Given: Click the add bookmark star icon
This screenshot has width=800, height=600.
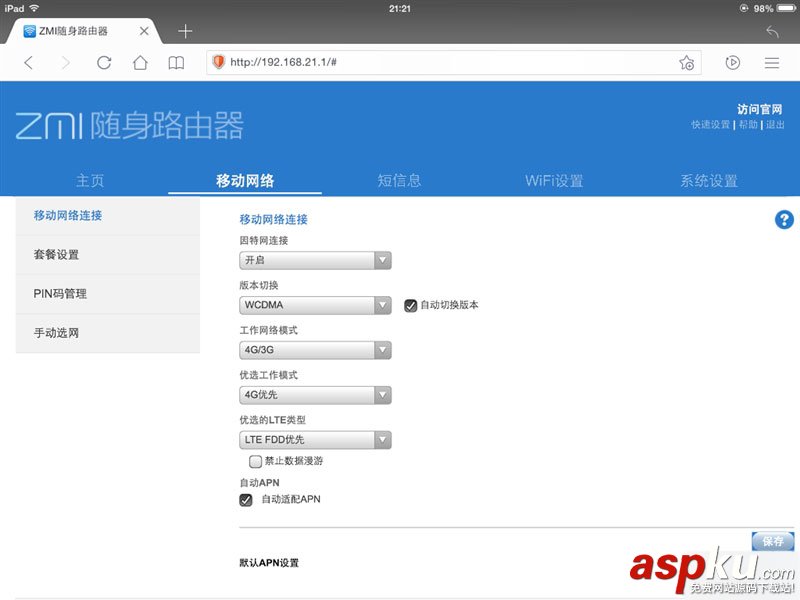Looking at the screenshot, I should point(686,62).
